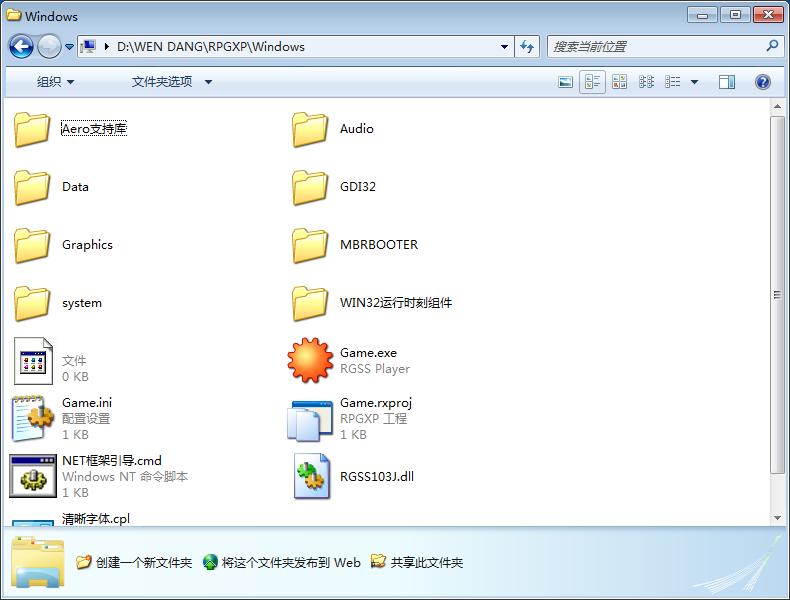
Task: Click the Aero支持库 folder name
Action: pos(94,128)
